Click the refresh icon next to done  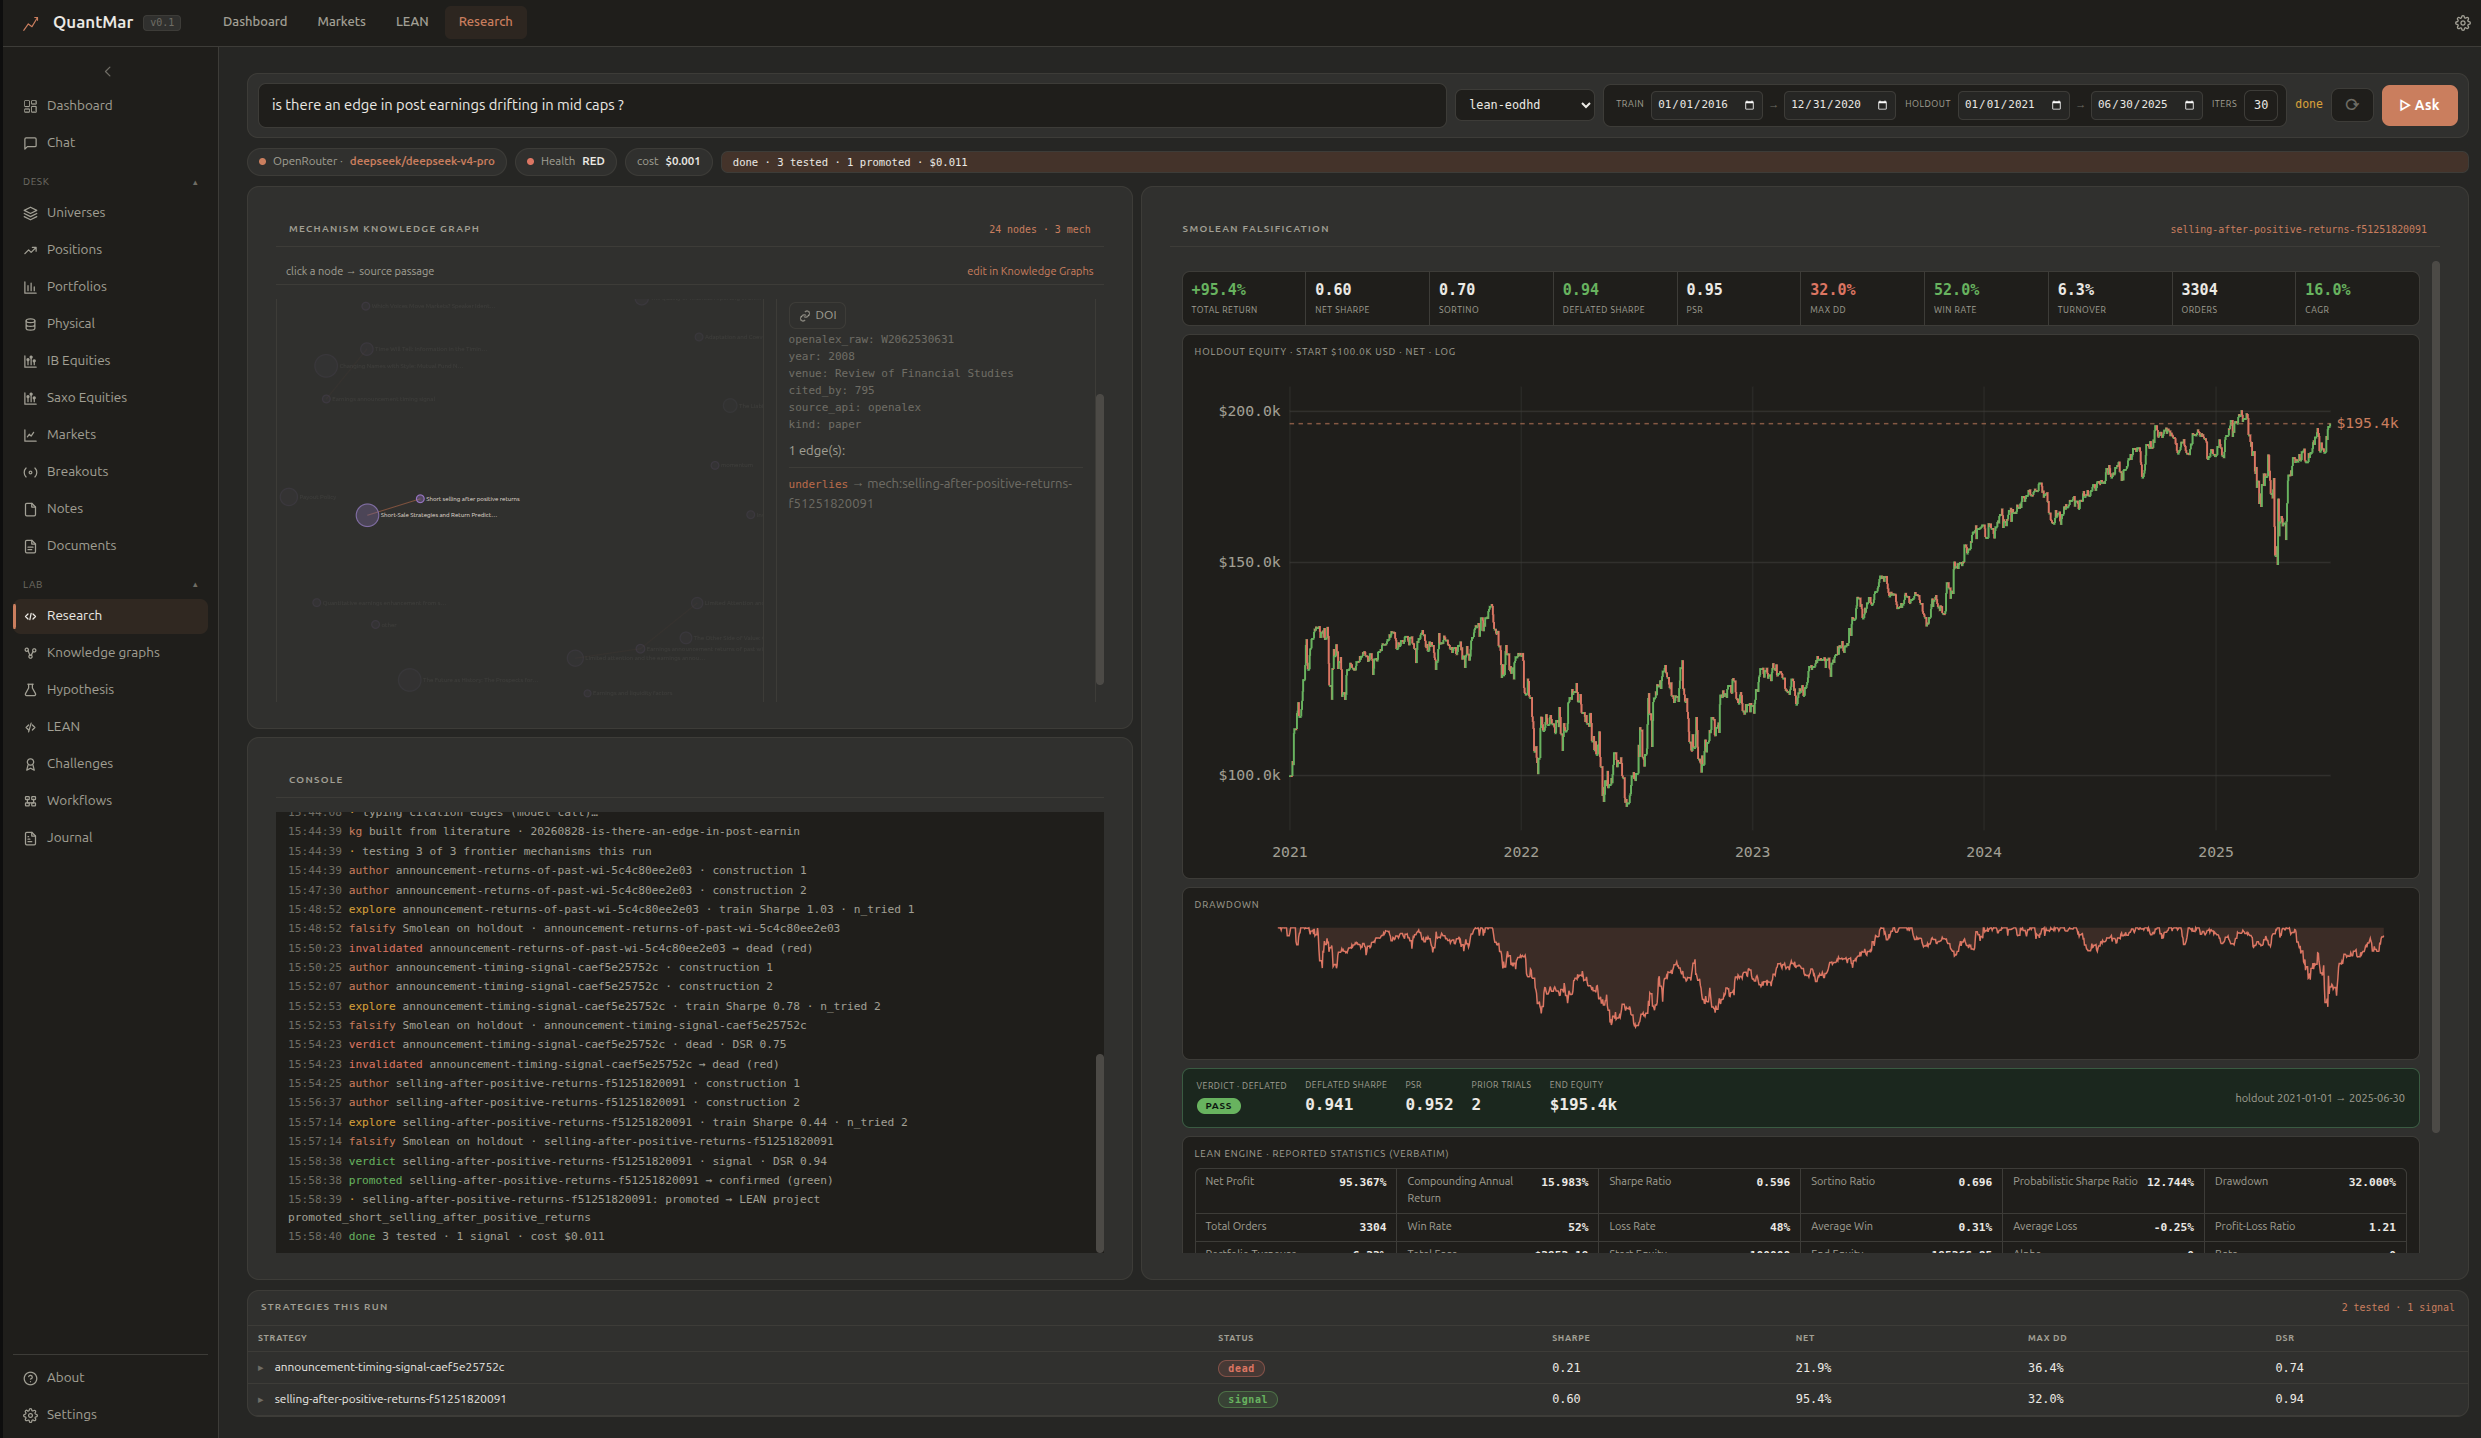point(2352,105)
